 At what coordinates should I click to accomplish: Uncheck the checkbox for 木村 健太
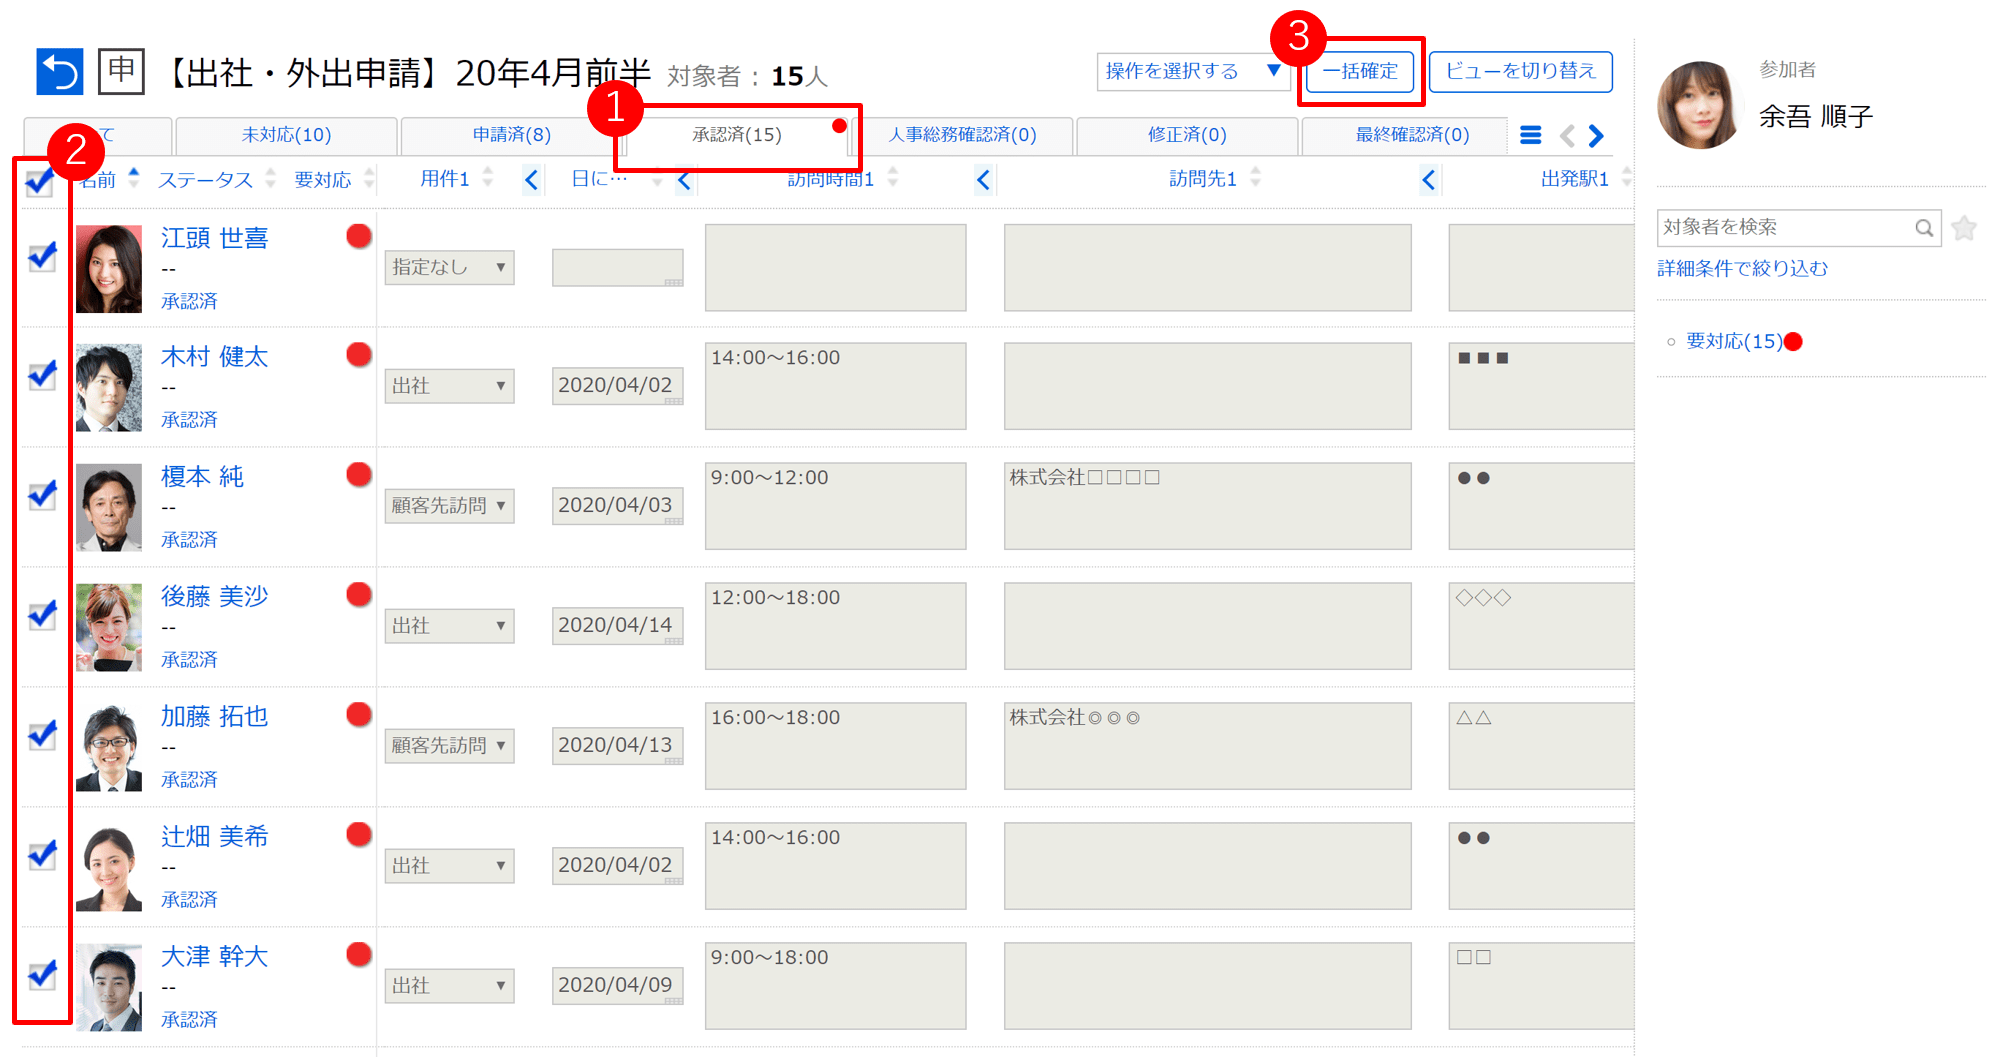tap(42, 376)
